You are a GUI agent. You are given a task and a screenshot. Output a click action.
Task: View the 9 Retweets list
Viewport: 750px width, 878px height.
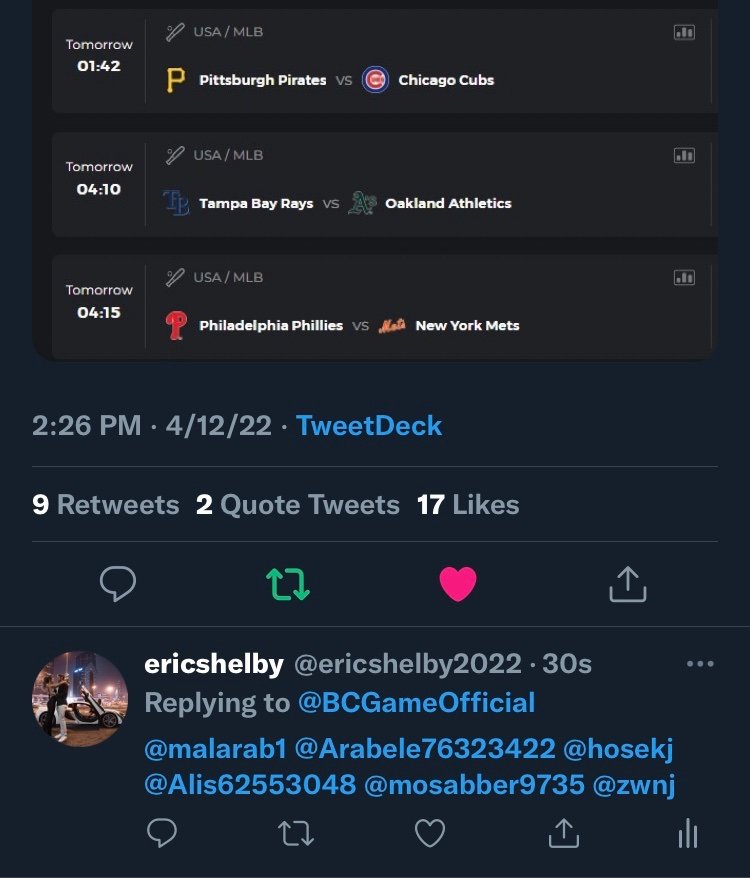click(x=106, y=505)
